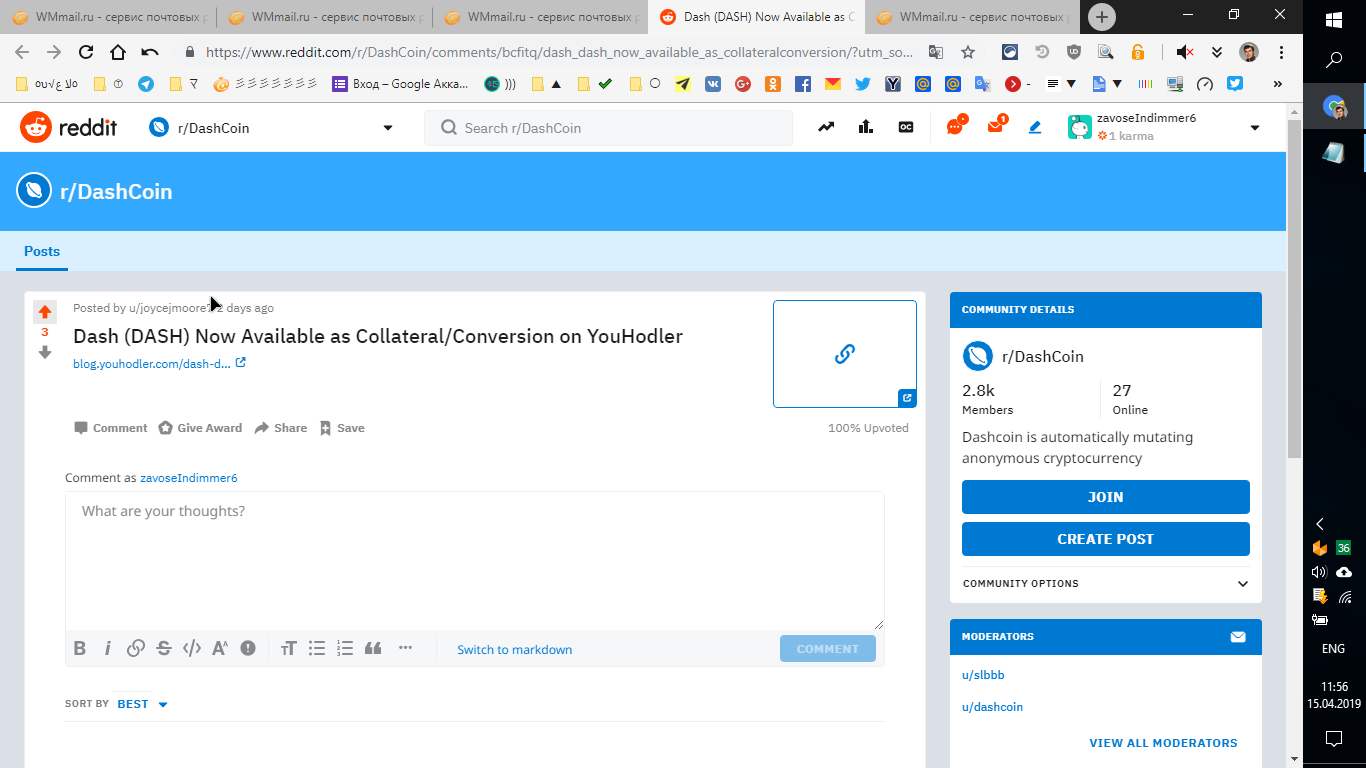The image size is (1366, 768).
Task: Save the post
Action: [x=341, y=428]
